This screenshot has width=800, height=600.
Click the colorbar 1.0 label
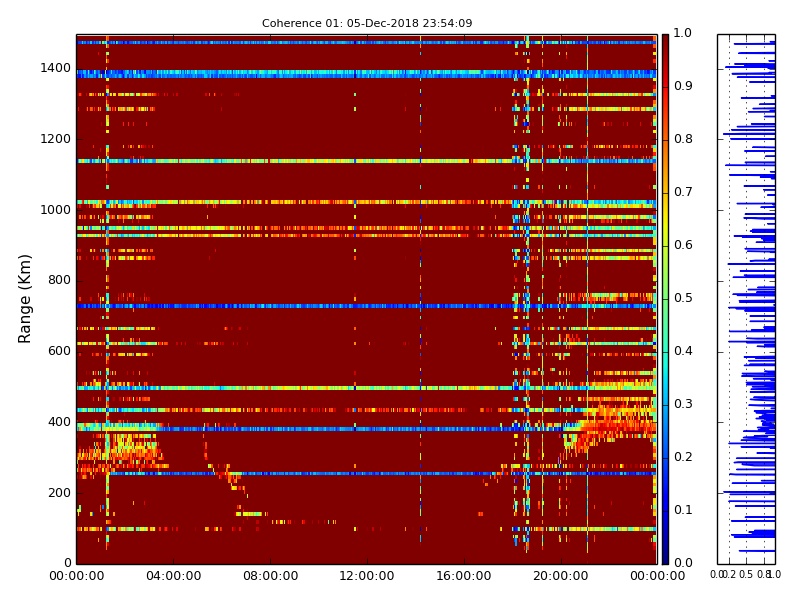tap(683, 33)
